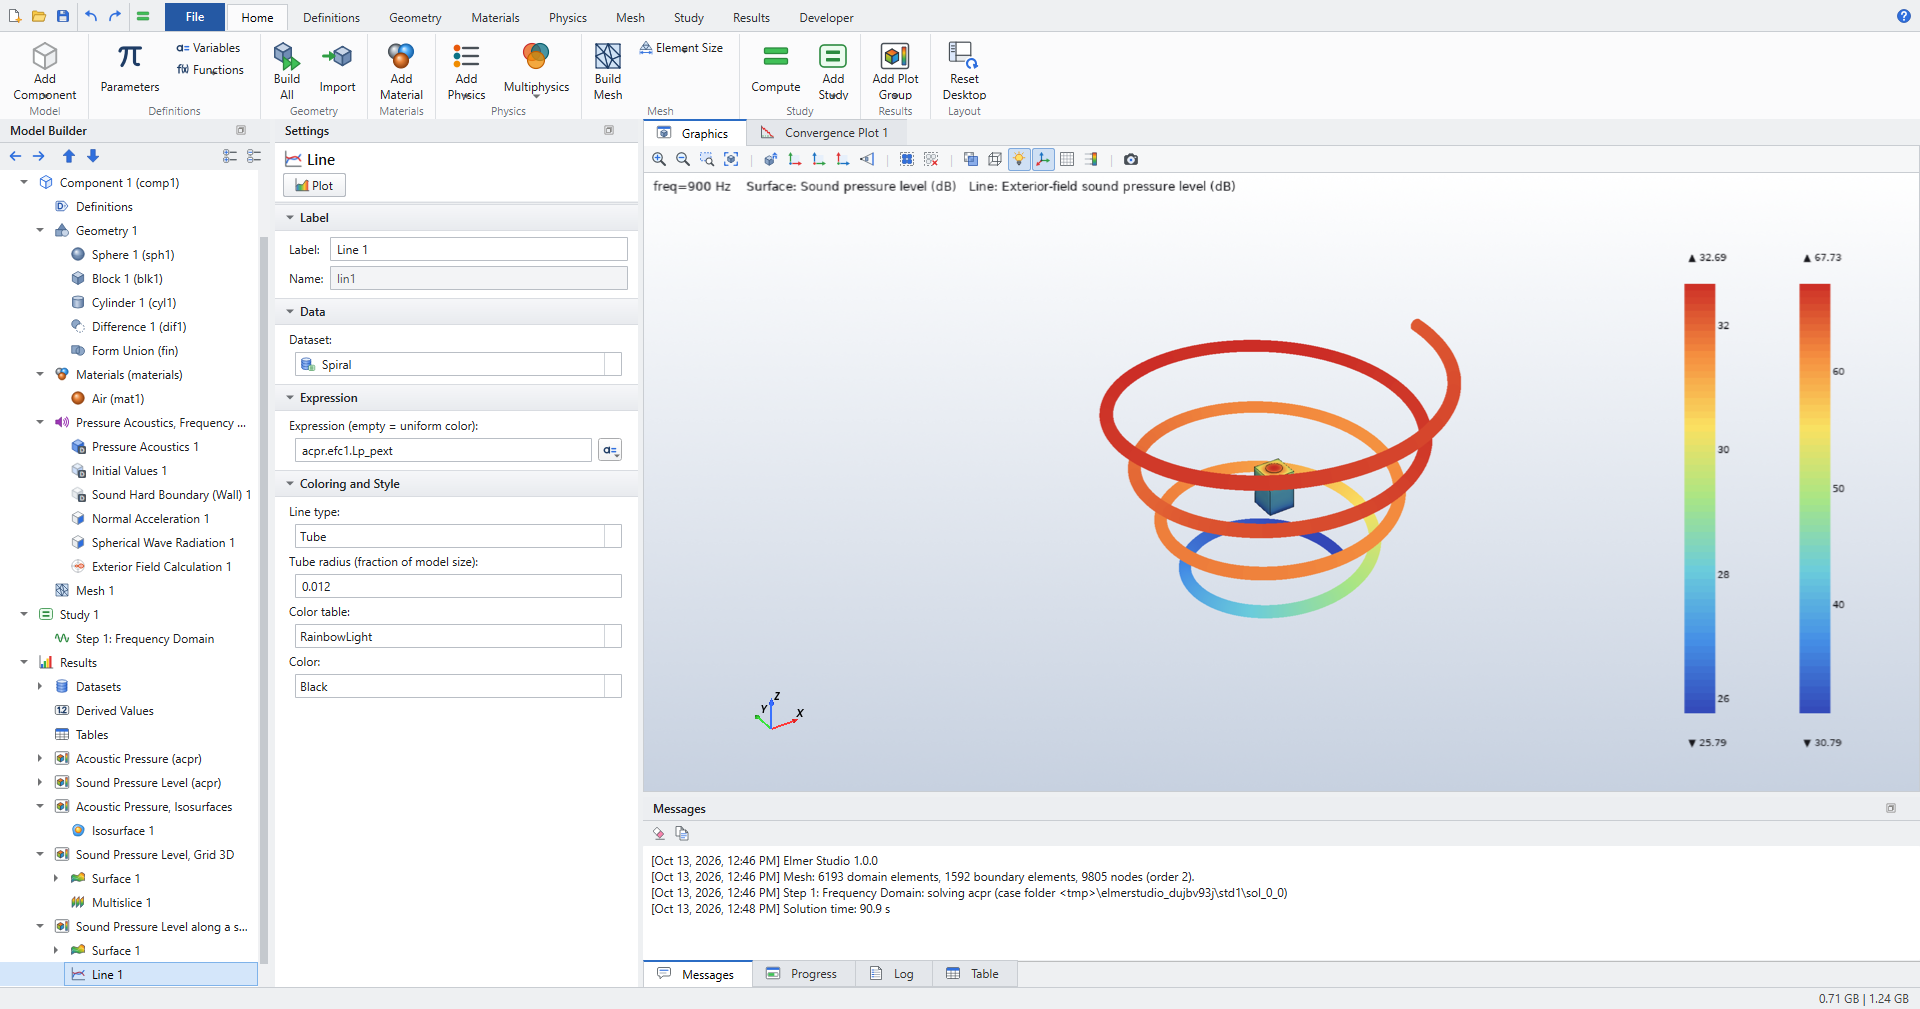The image size is (1920, 1009).
Task: Click the expand-all tree icon in Model Builder
Action: [x=230, y=156]
